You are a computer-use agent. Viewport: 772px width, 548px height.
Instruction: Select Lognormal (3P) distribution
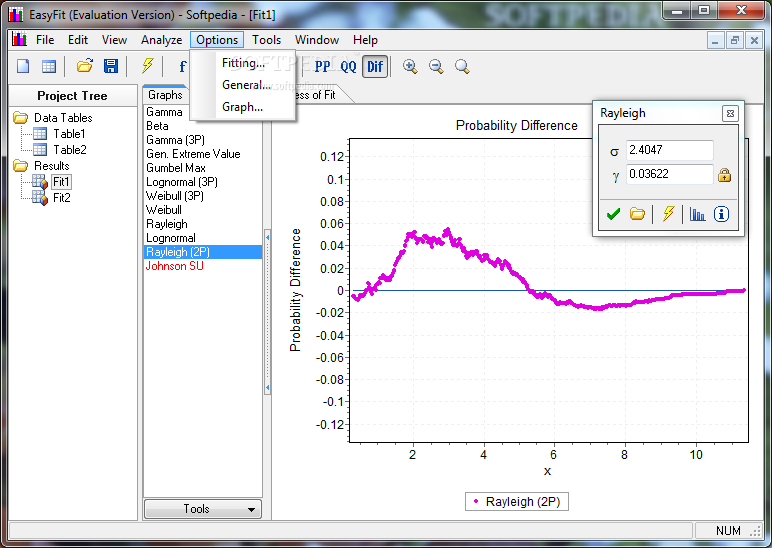click(x=203, y=182)
